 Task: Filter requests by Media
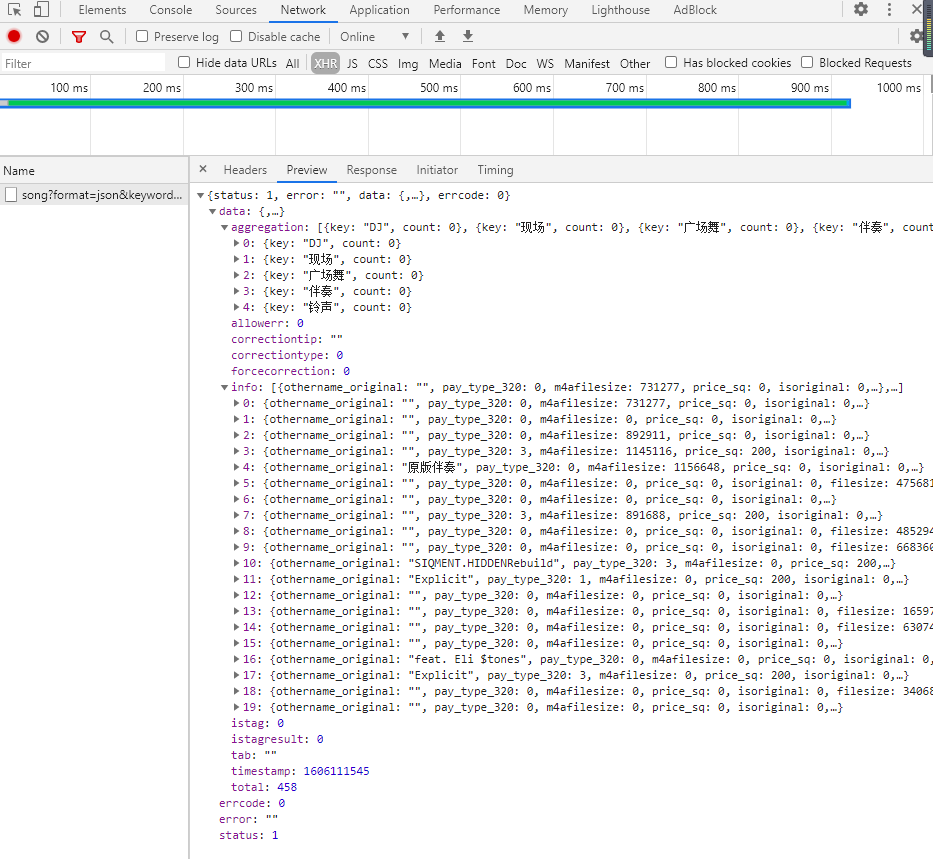(x=444, y=64)
